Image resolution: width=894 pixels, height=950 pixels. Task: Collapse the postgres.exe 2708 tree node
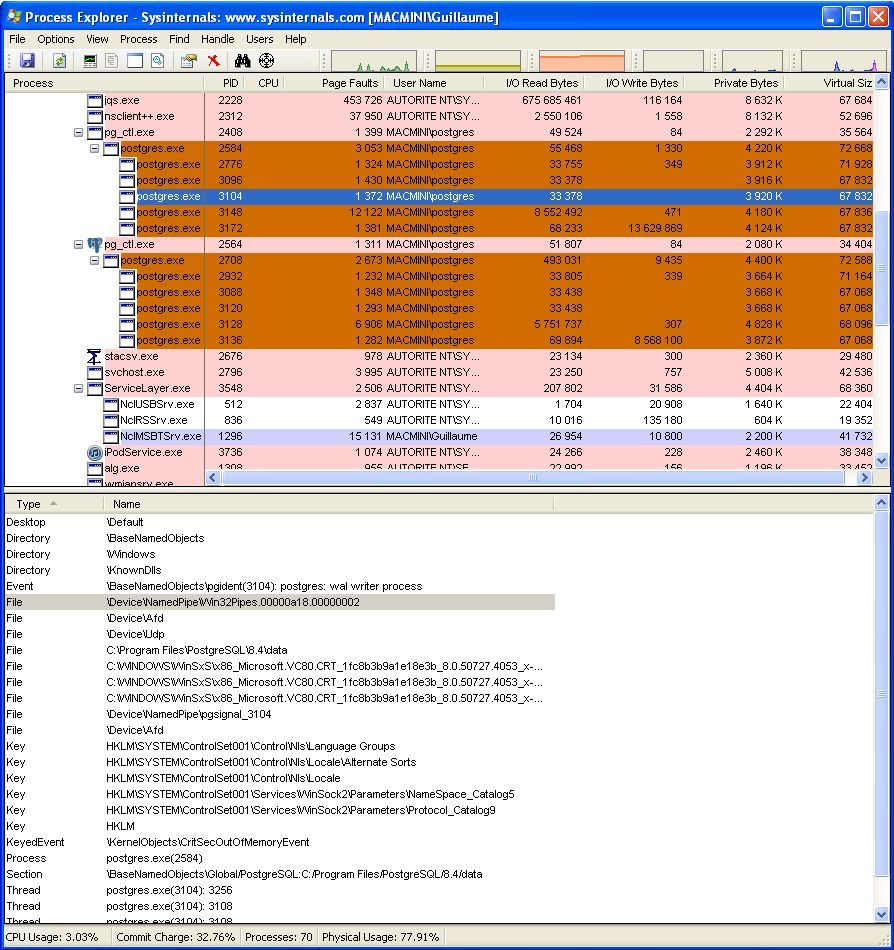(x=94, y=261)
